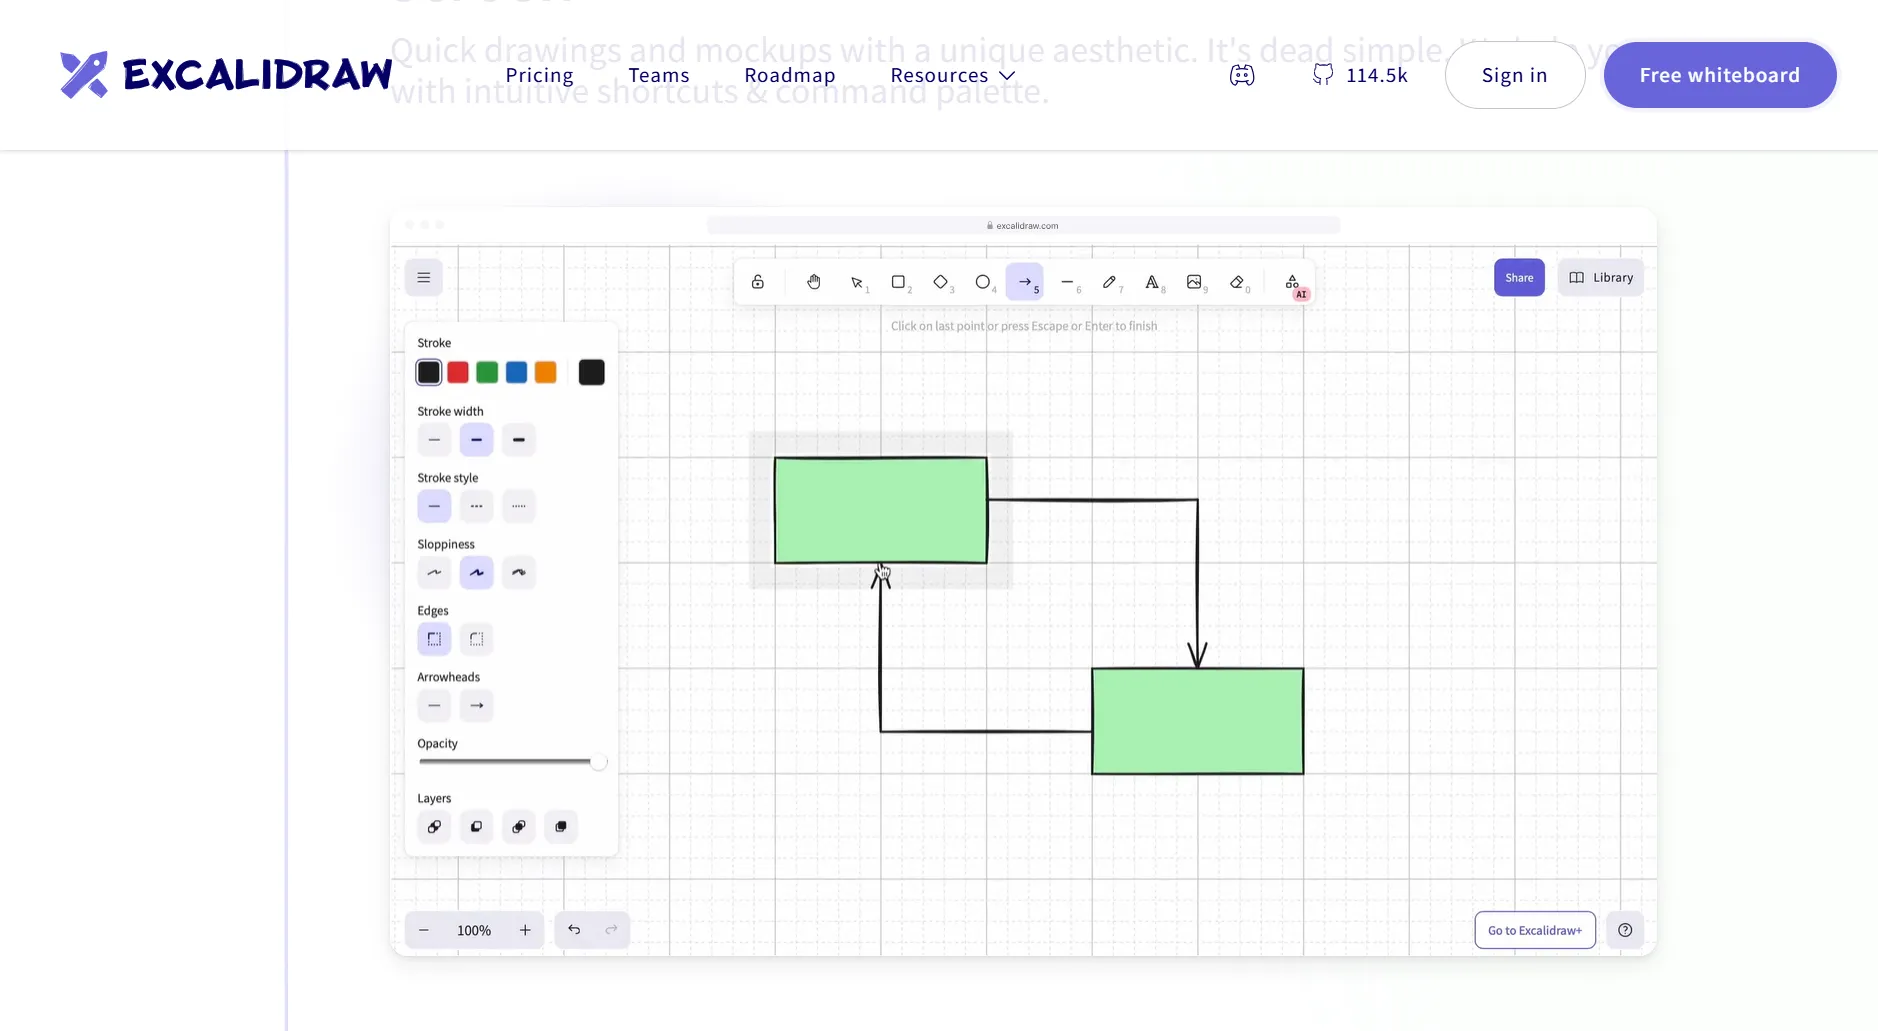Click the GitHub icon in header
The image size is (1878, 1031).
[1322, 75]
